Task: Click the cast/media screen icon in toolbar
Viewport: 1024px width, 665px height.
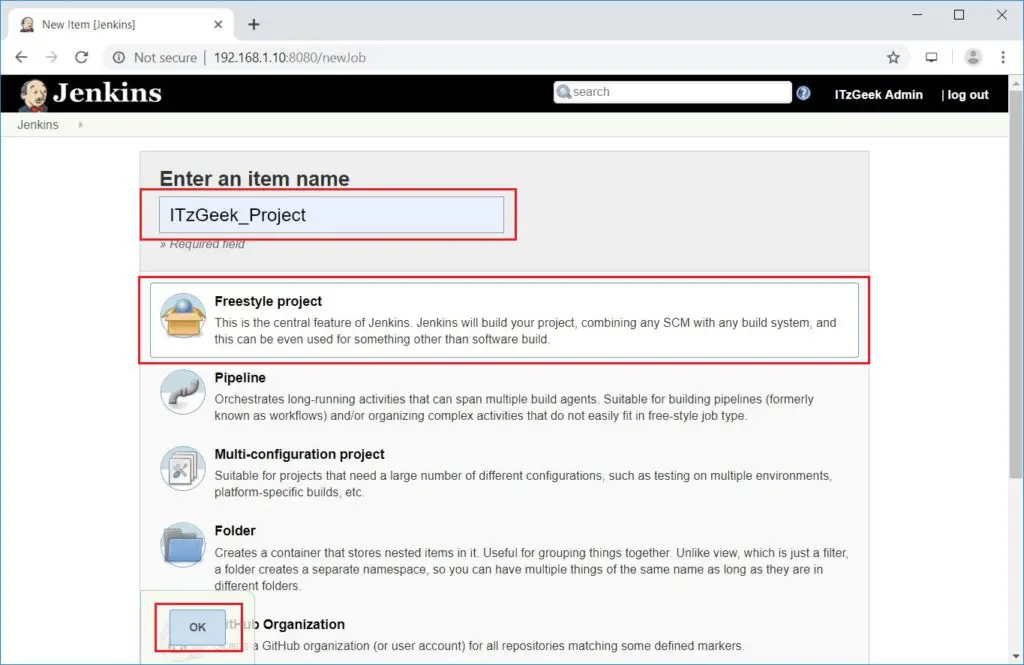Action: 931,57
